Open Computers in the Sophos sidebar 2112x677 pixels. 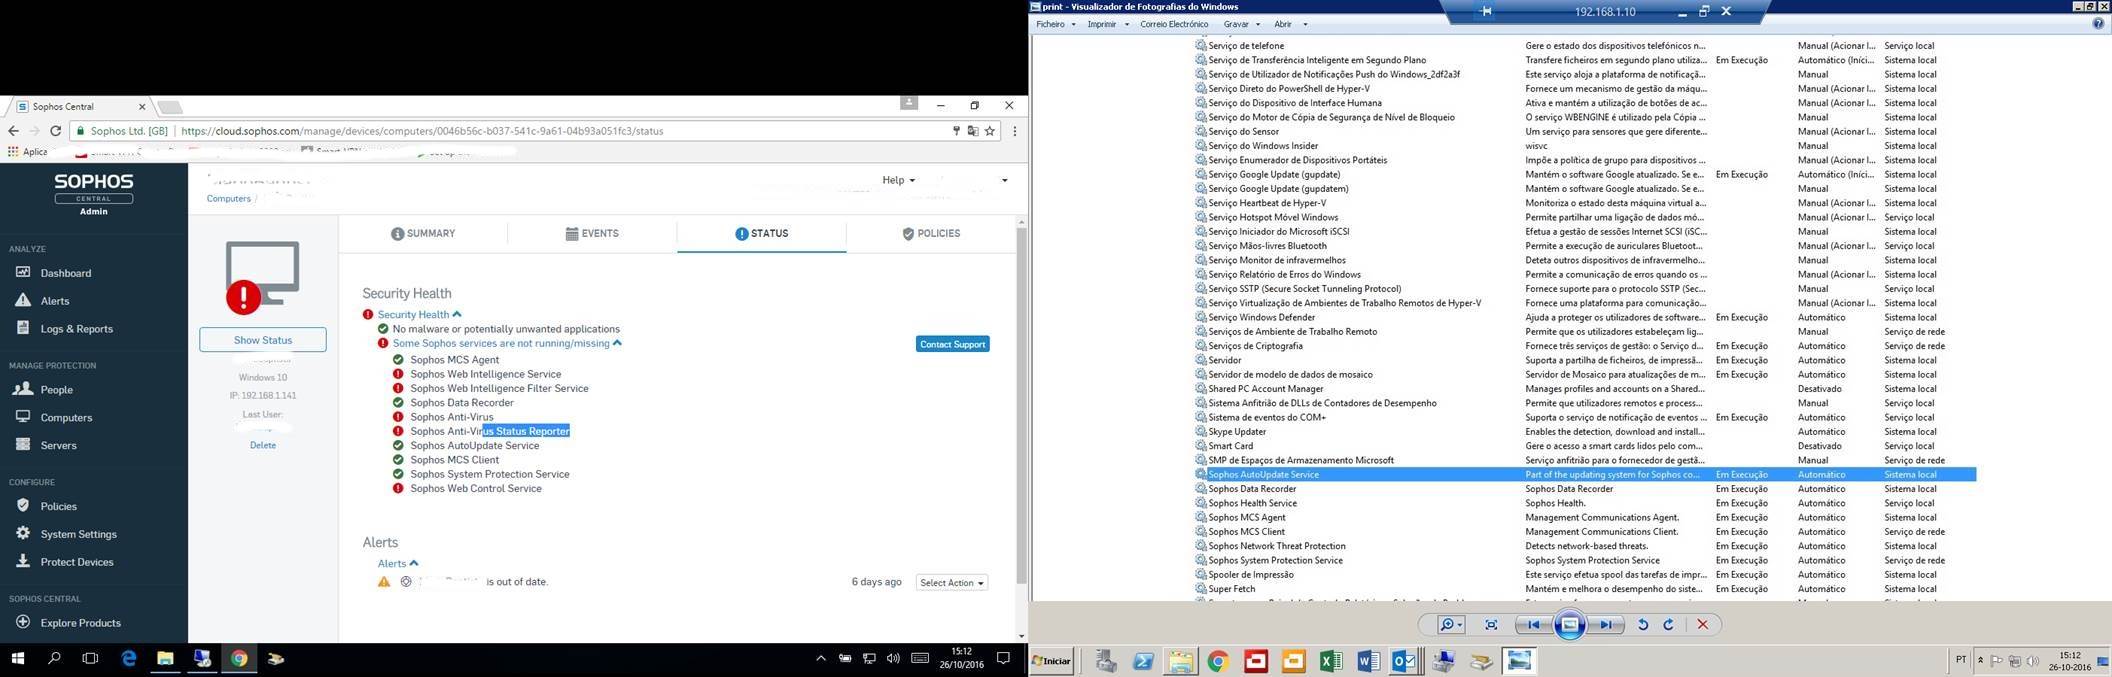(66, 418)
